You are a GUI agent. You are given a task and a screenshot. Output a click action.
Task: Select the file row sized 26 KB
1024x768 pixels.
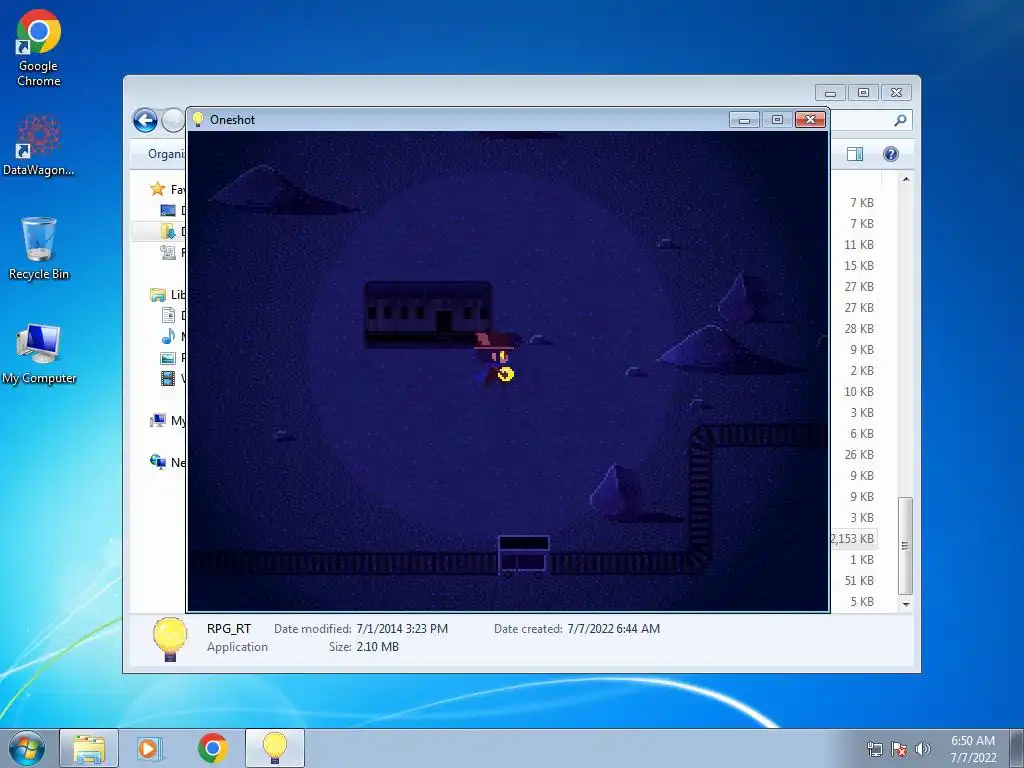858,455
